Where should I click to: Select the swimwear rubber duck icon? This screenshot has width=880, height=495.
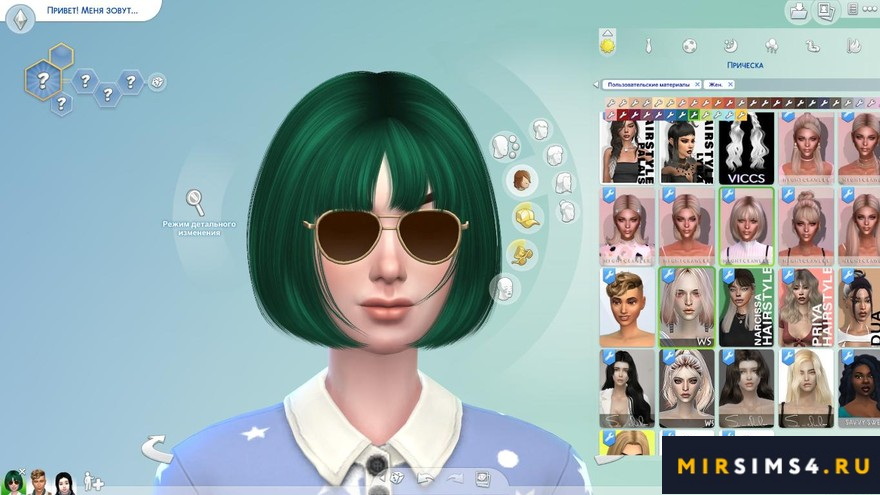pos(812,45)
